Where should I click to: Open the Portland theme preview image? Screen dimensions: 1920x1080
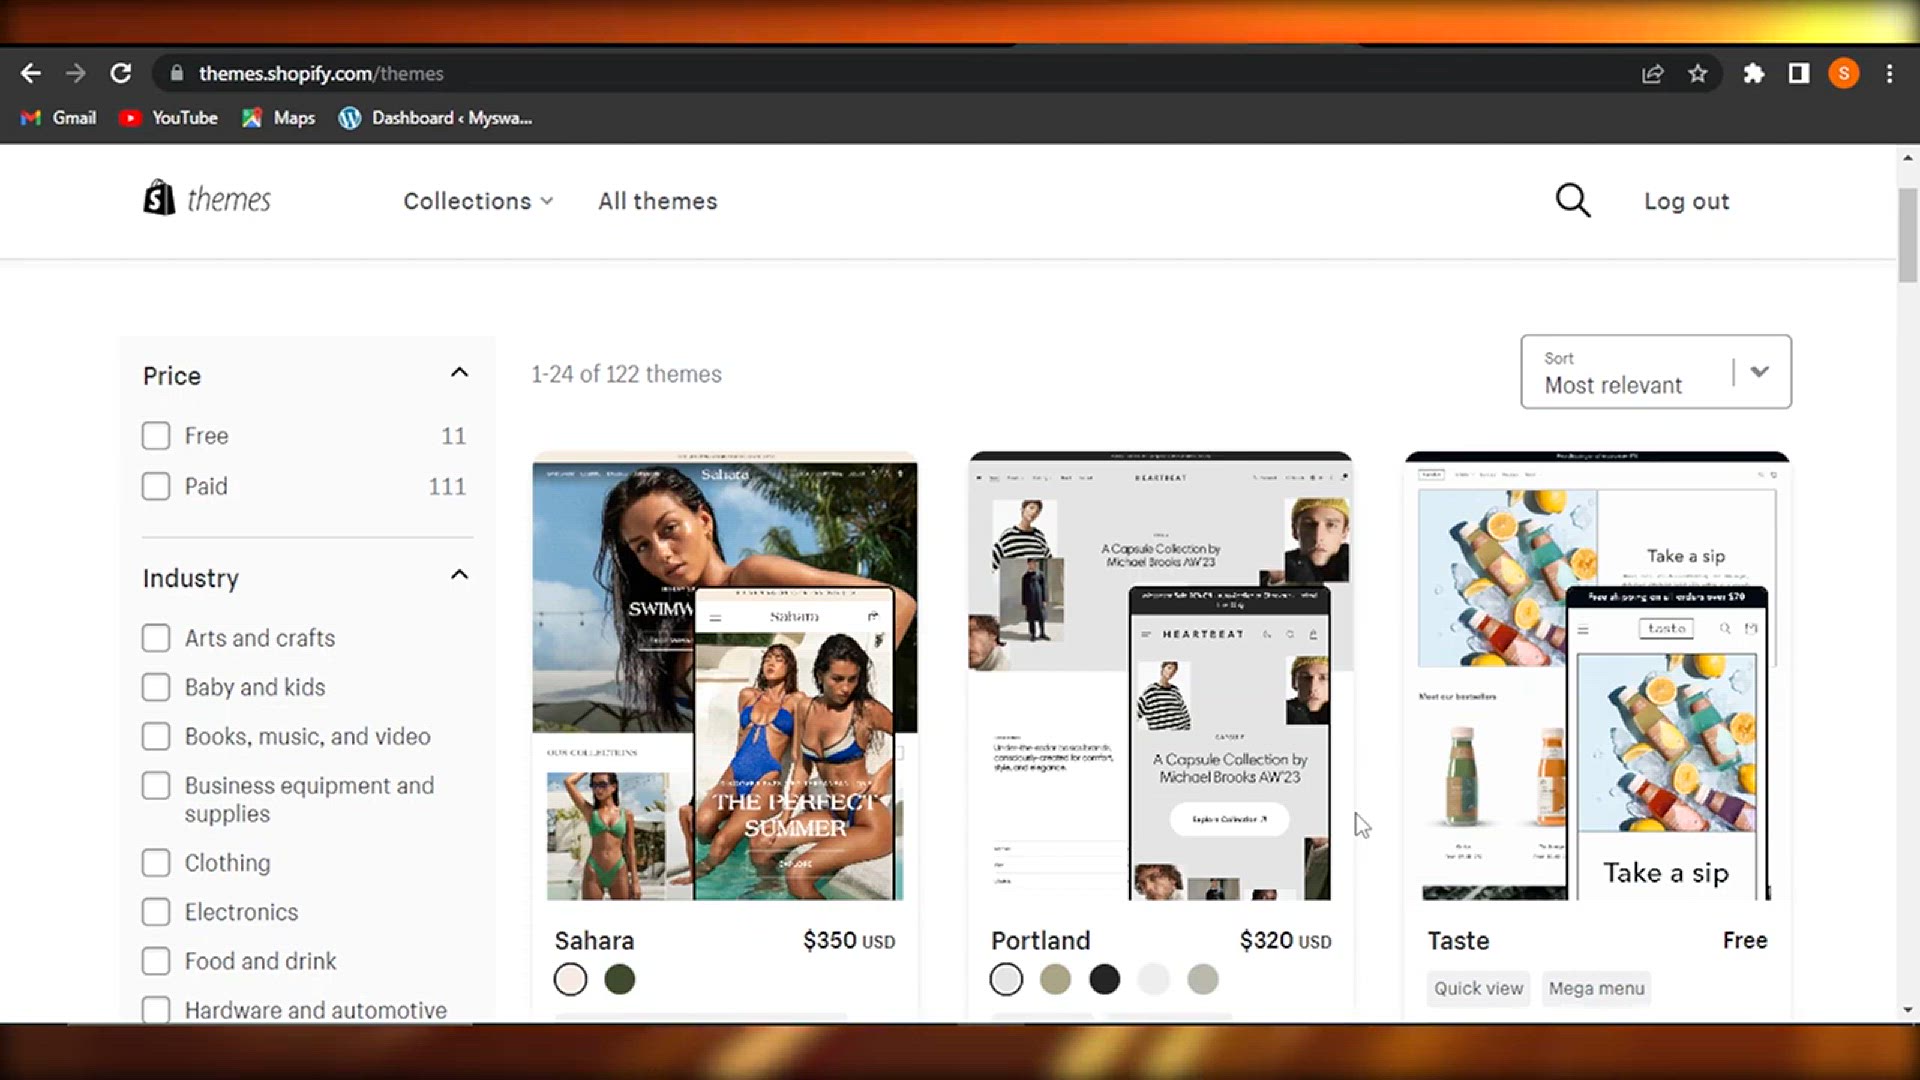(x=1160, y=676)
